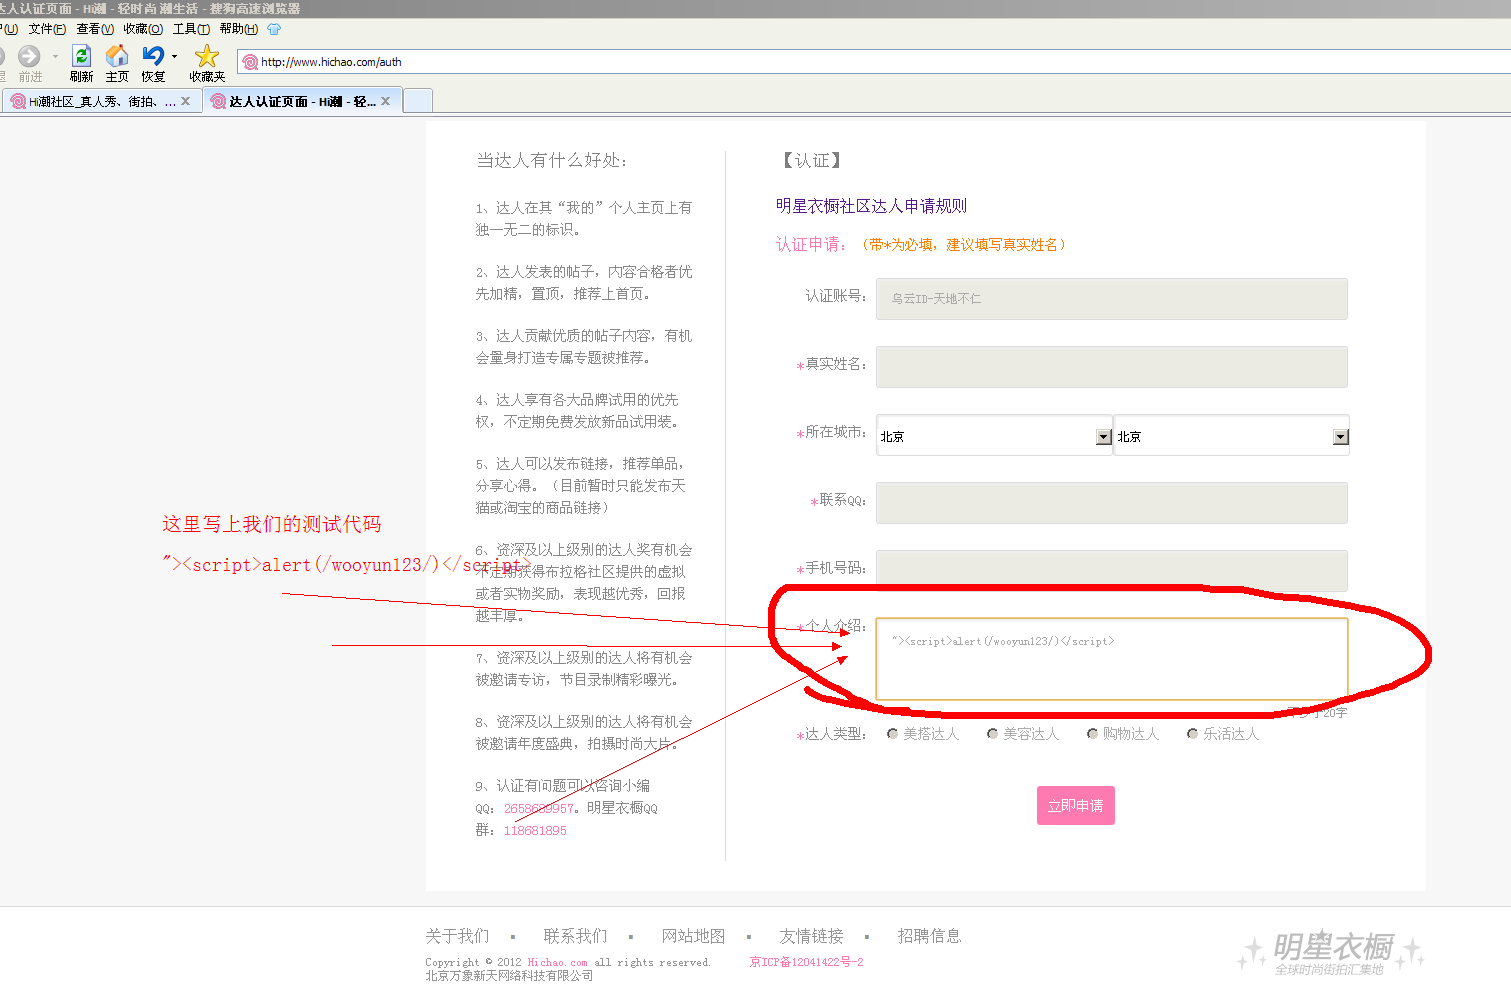Click the QQ number 2658689957 link
The image size is (1511, 993).
tap(538, 808)
